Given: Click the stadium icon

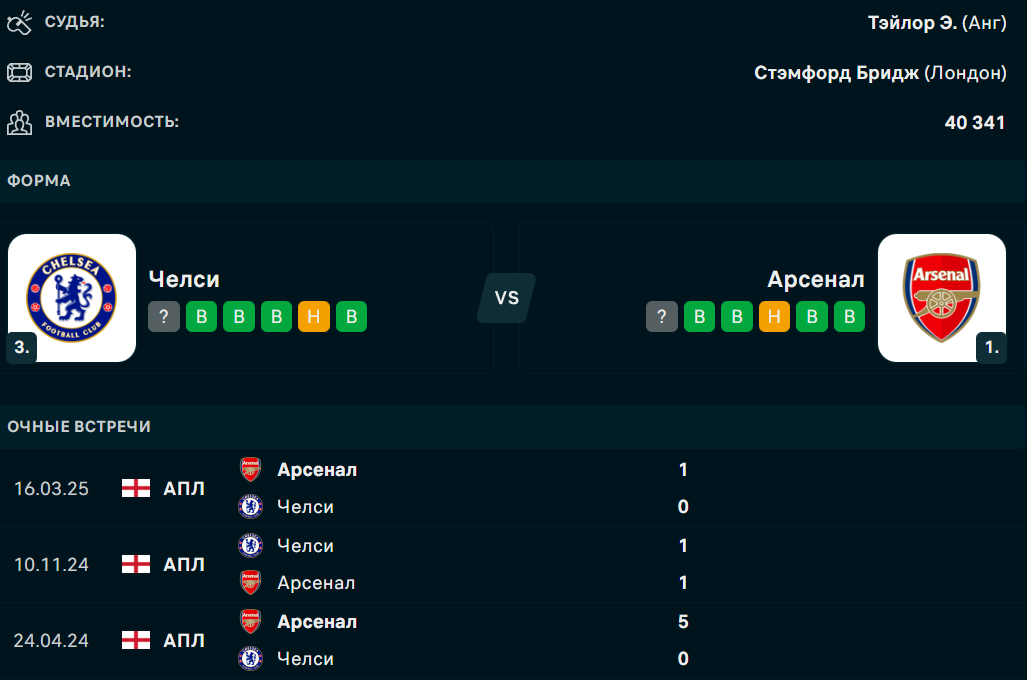Looking at the screenshot, I should click(x=19, y=73).
